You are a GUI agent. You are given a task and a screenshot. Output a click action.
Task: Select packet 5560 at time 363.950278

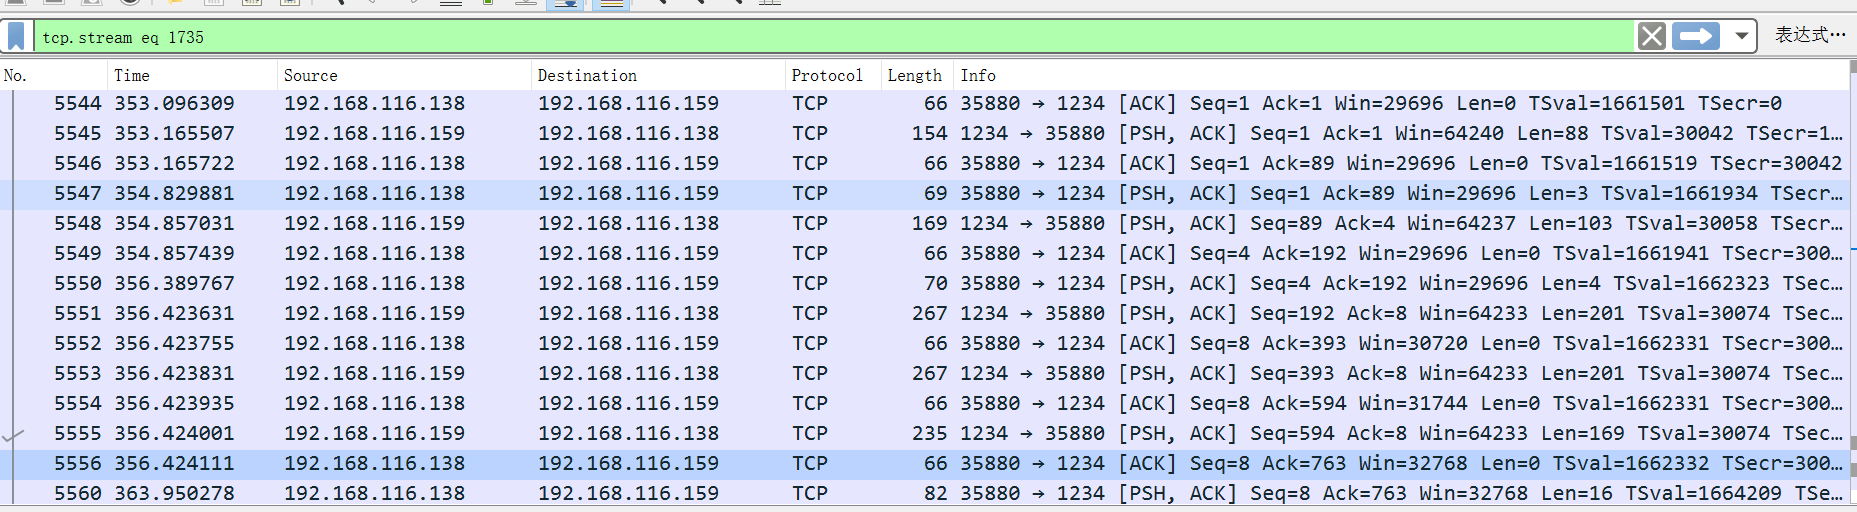[925, 493]
